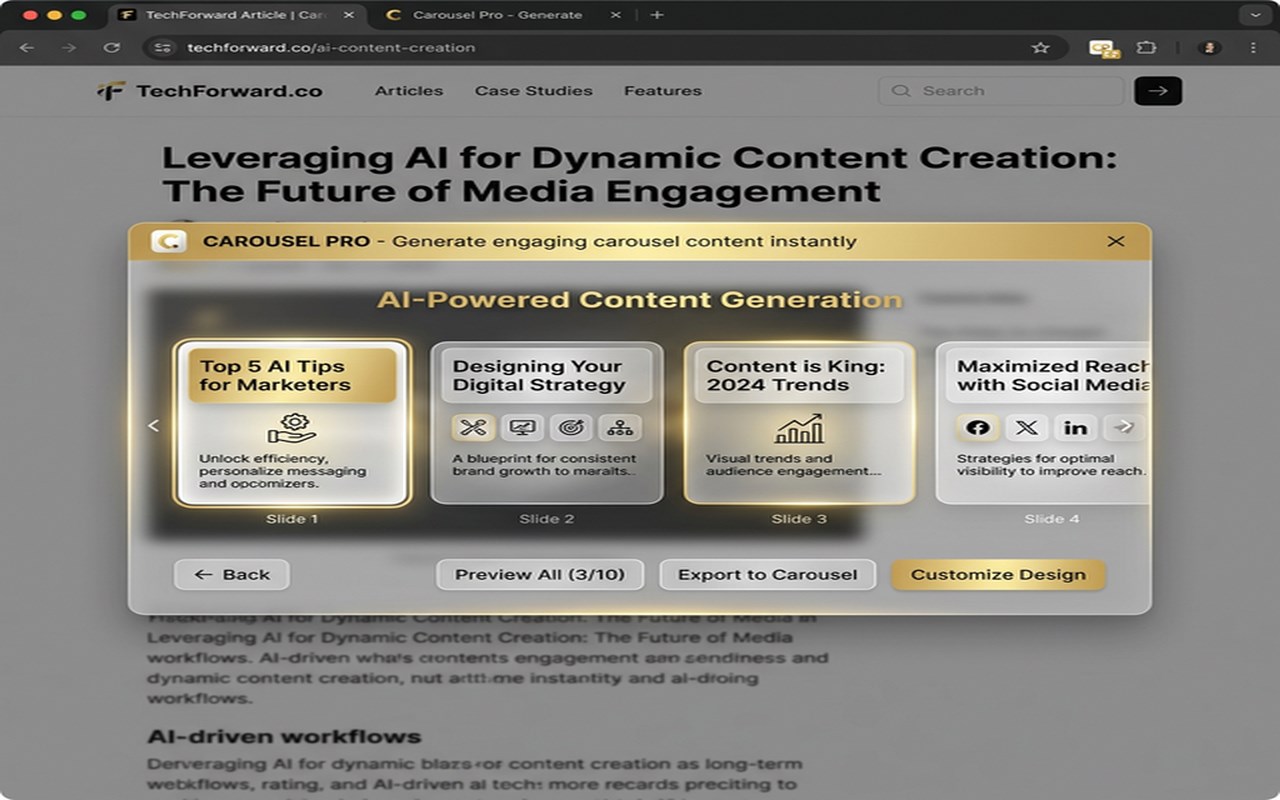Click the LinkedIn icon on Slide 4
Screen dimensions: 1280x800
[1076, 428]
